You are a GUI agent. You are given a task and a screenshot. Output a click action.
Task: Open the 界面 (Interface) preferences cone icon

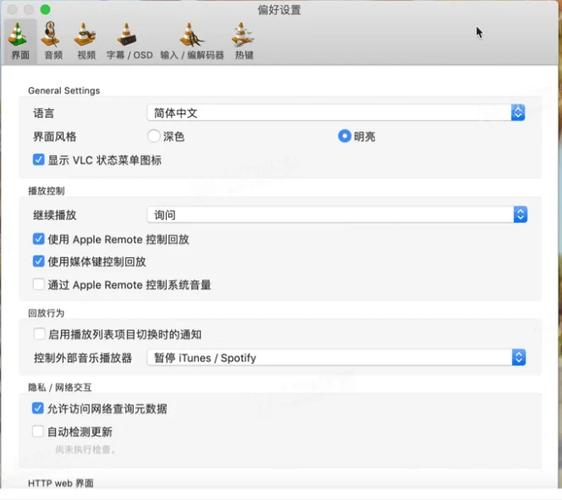coord(18,35)
